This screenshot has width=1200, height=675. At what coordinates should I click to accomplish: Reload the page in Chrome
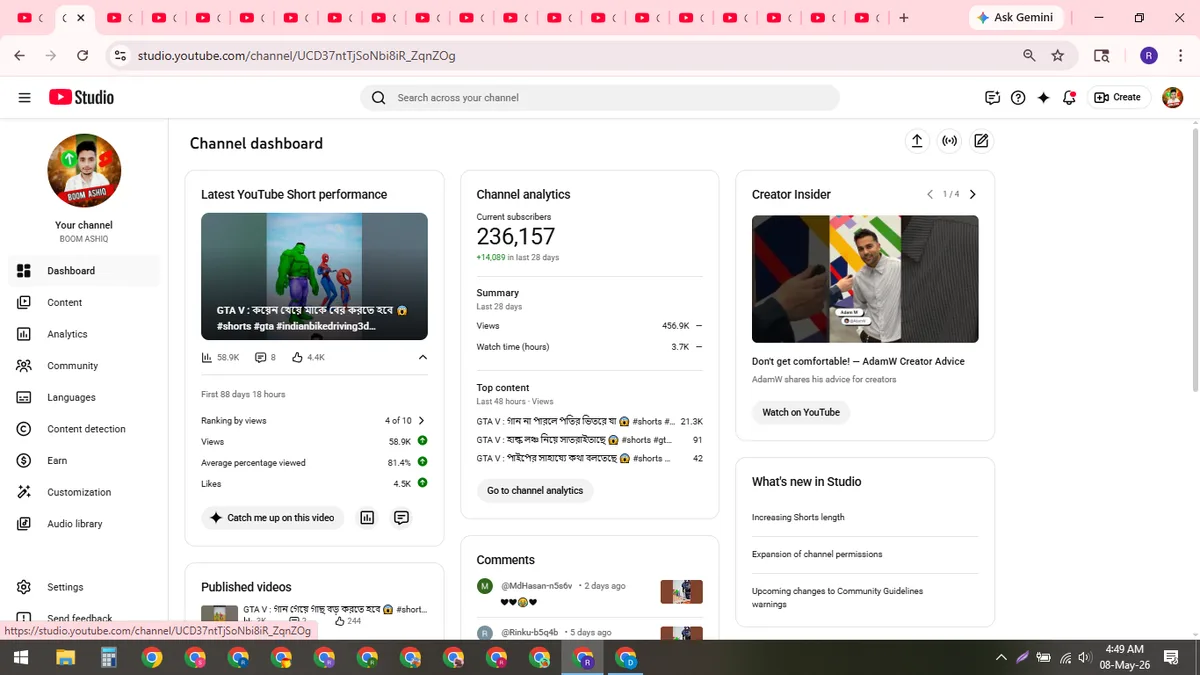click(82, 56)
